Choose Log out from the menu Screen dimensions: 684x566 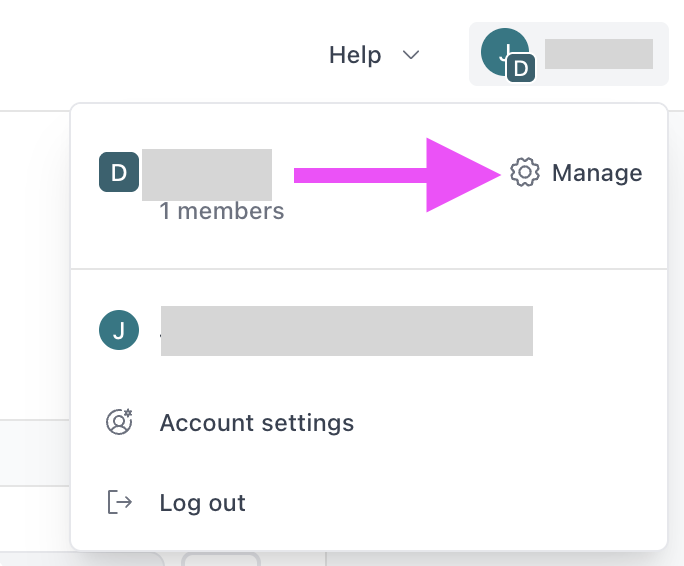click(x=202, y=502)
